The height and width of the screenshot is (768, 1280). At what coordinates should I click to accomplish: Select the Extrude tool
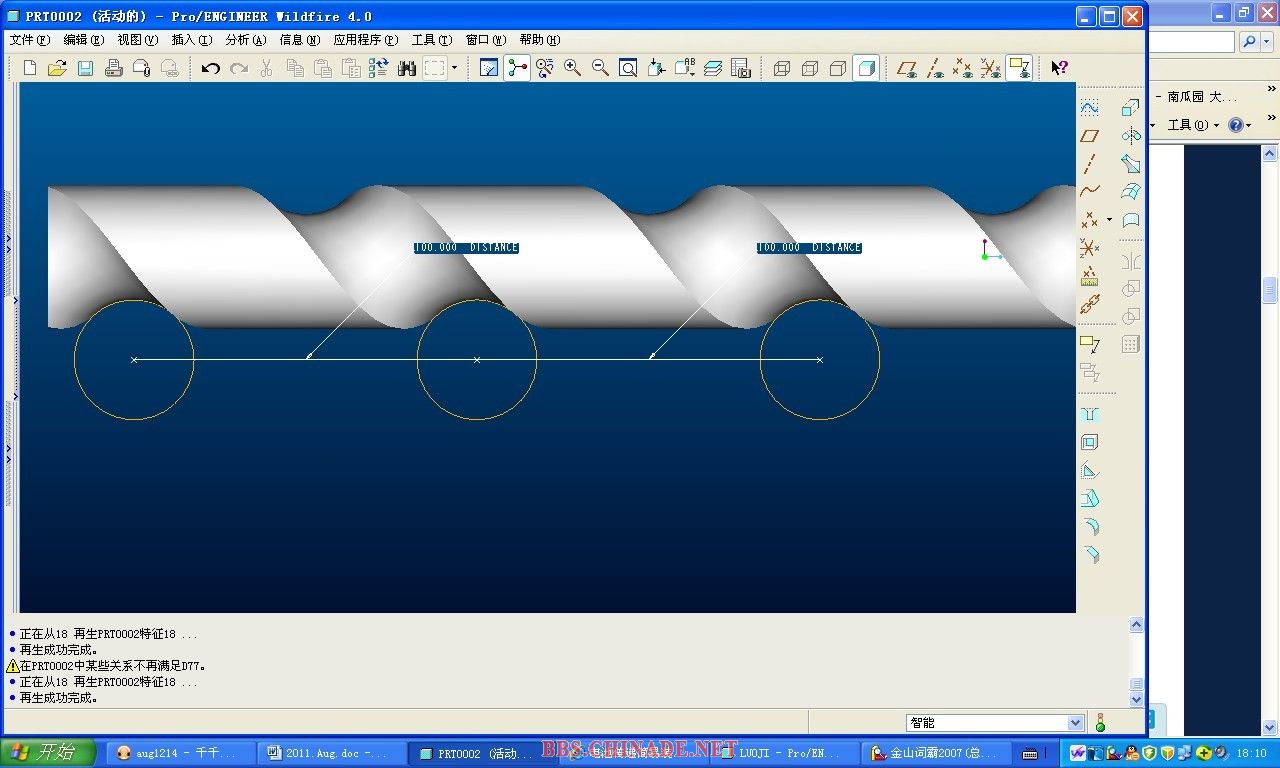pos(1131,107)
